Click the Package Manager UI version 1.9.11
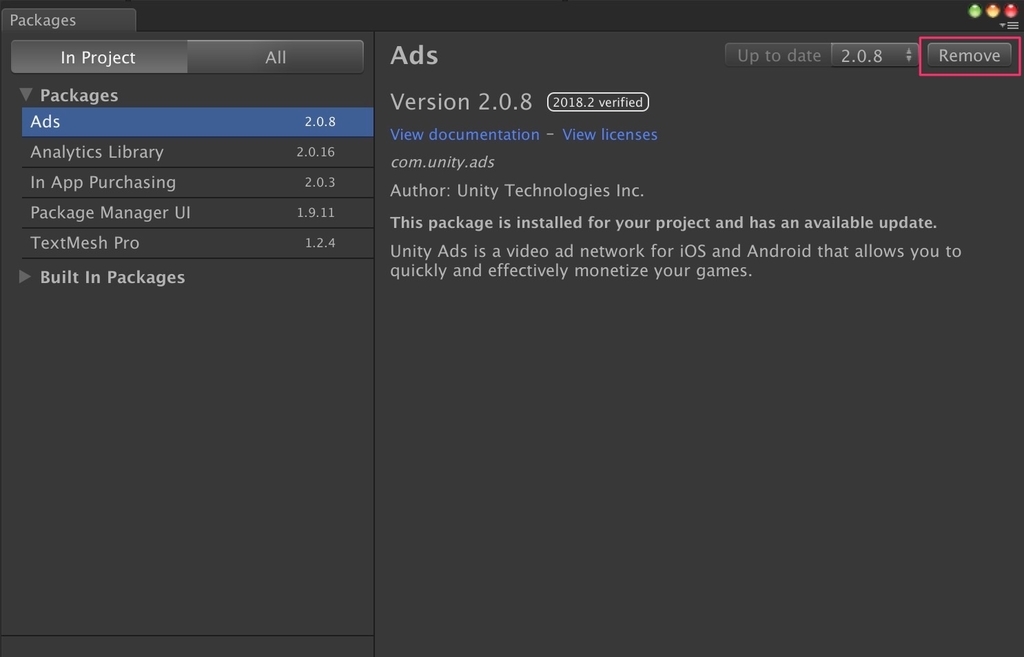This screenshot has height=657, width=1024. click(x=315, y=213)
